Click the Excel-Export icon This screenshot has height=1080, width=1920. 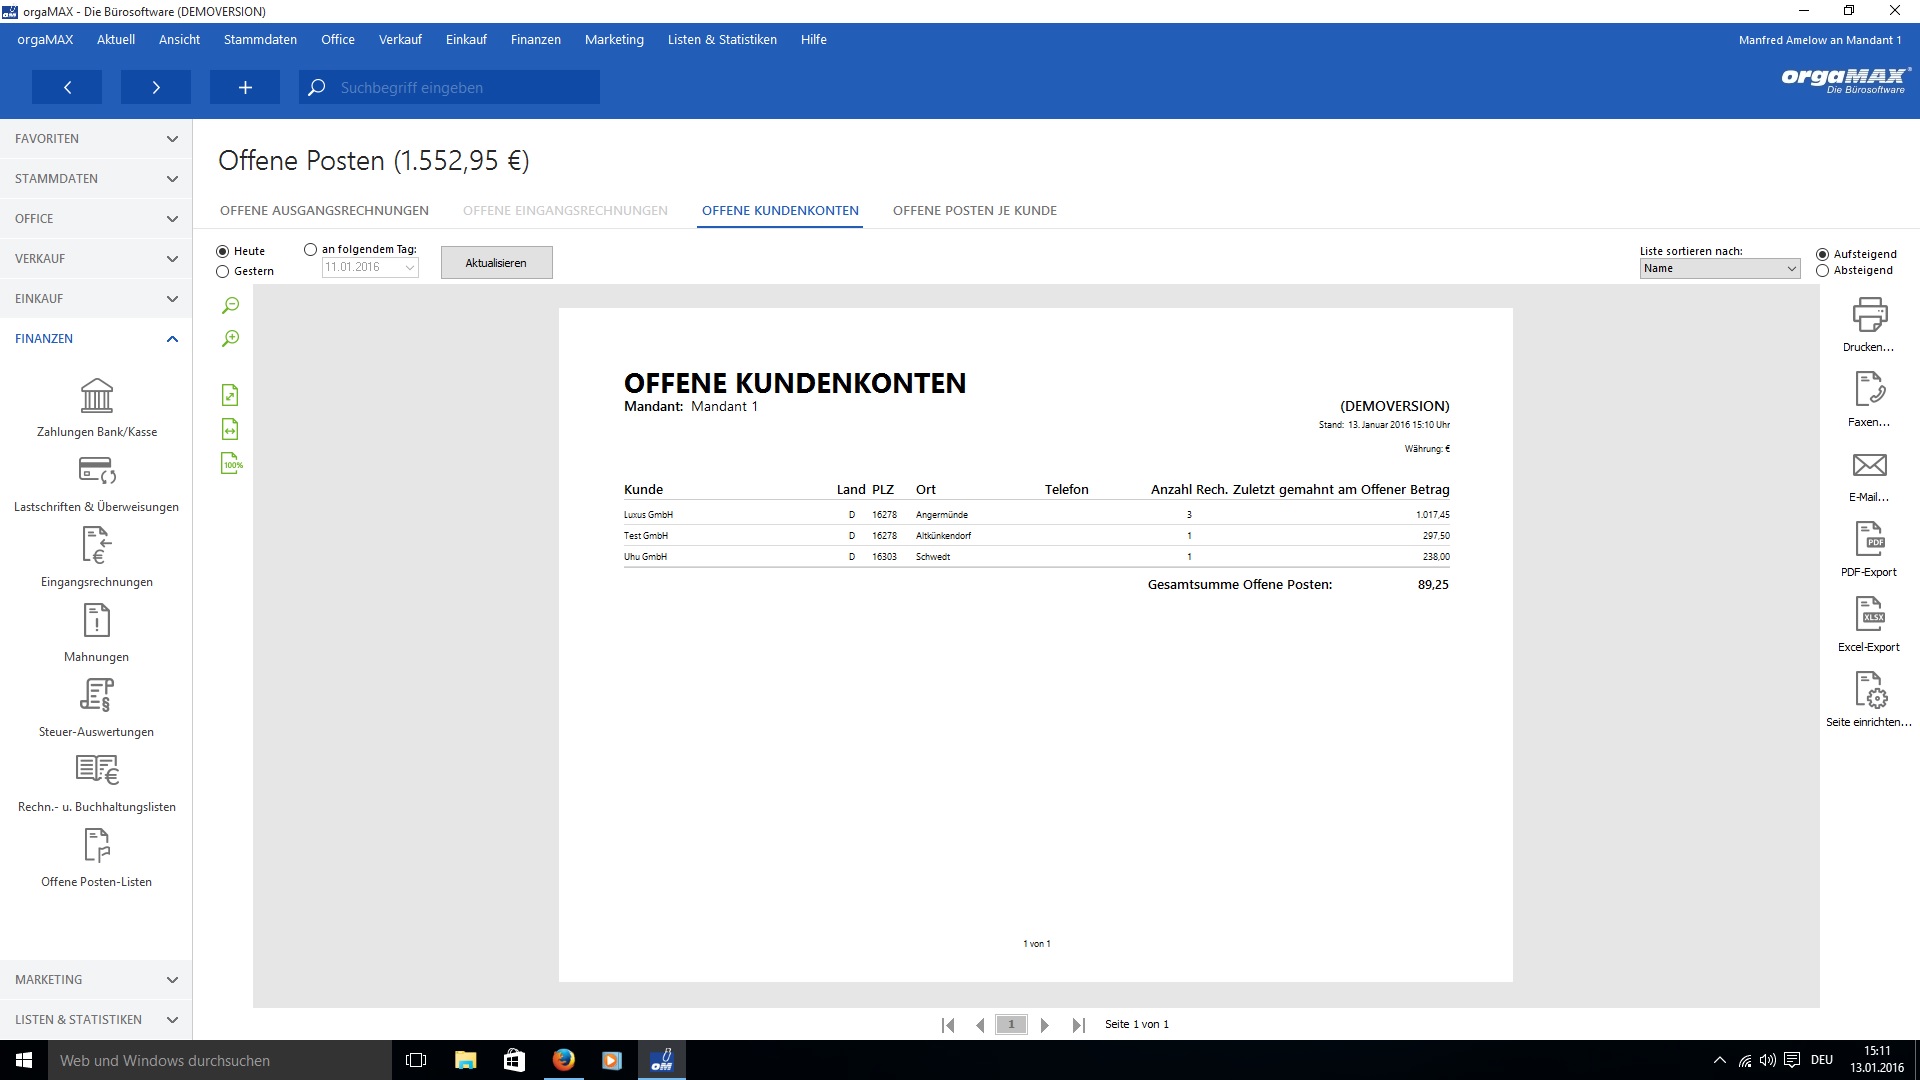[x=1869, y=614]
